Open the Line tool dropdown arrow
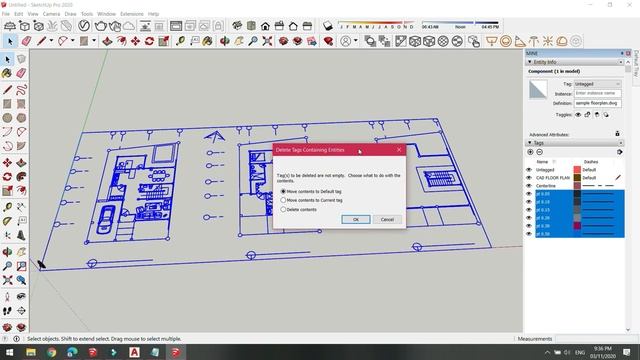The image size is (640, 360). coord(51,41)
